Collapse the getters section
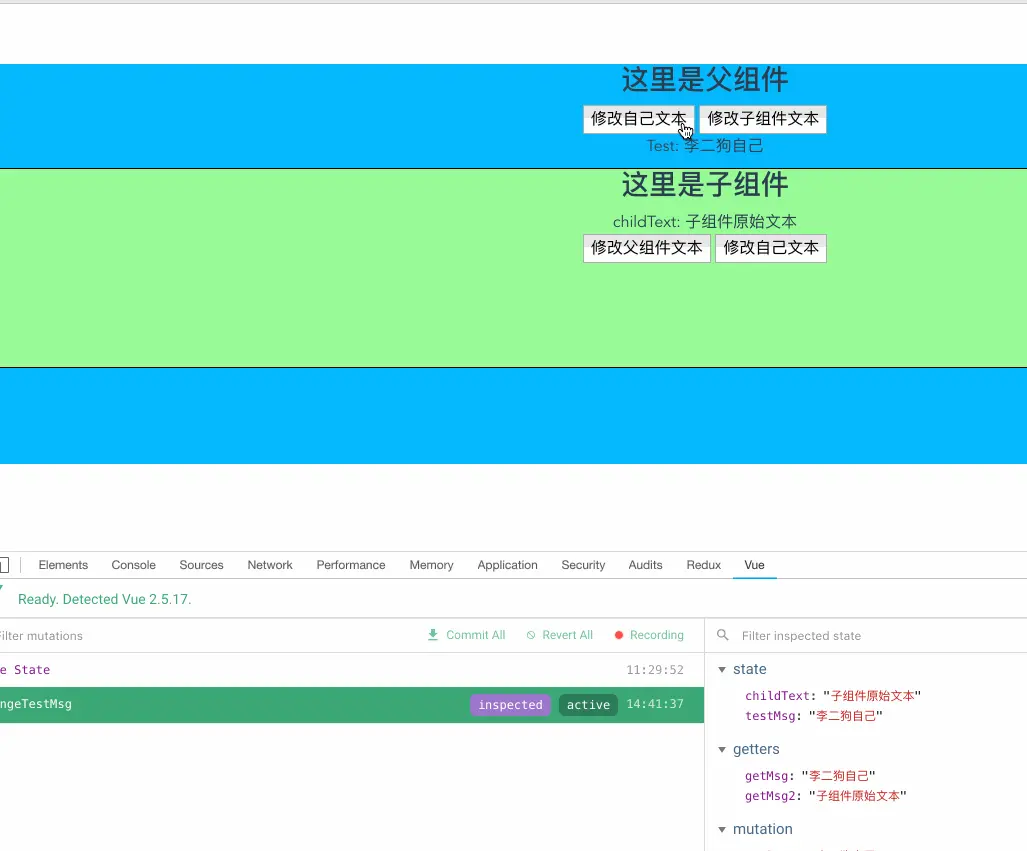The height and width of the screenshot is (851, 1027). tap(722, 749)
